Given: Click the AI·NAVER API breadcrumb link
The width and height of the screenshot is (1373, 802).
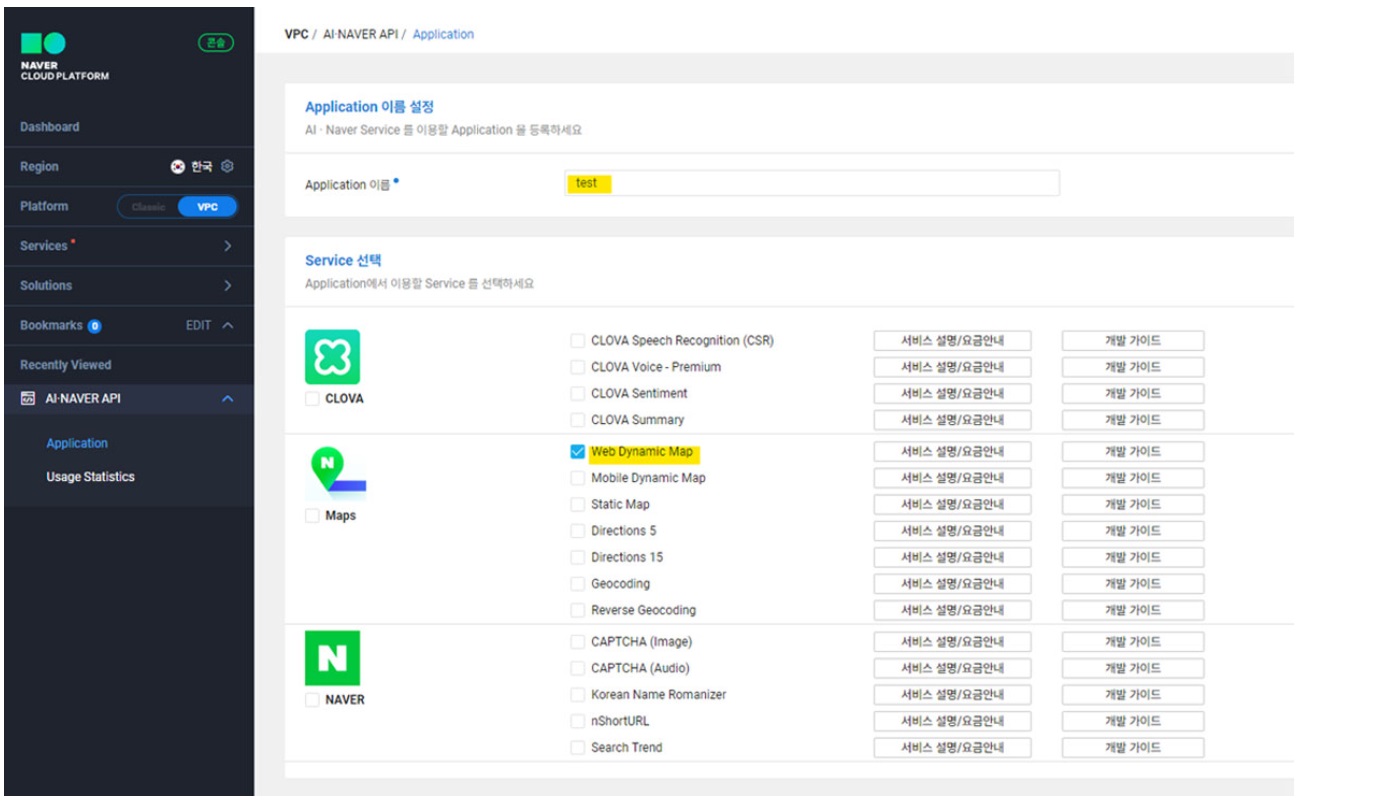Looking at the screenshot, I should pyautogui.click(x=360, y=34).
